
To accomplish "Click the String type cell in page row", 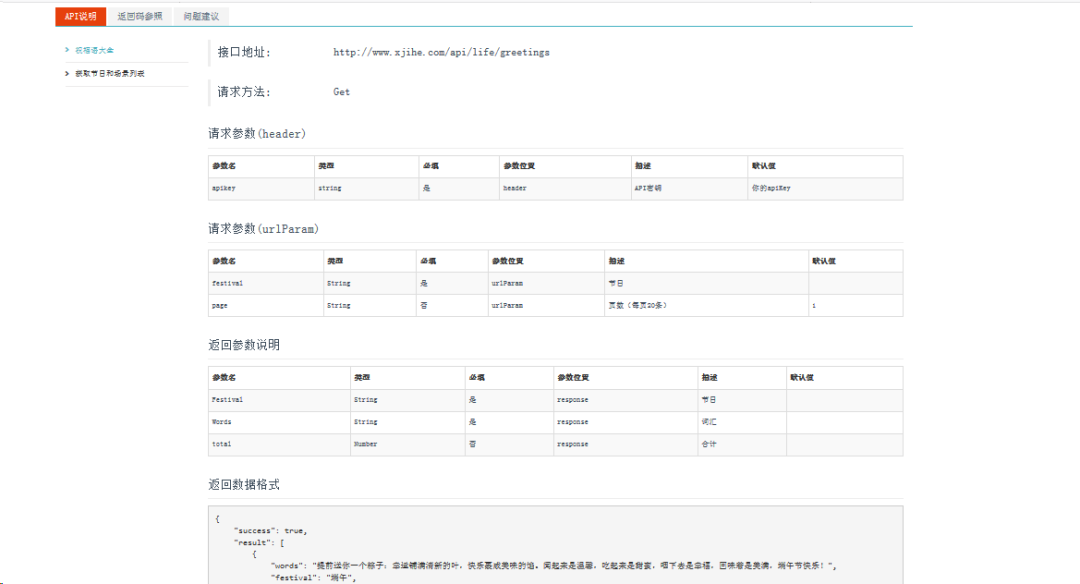I will point(370,306).
